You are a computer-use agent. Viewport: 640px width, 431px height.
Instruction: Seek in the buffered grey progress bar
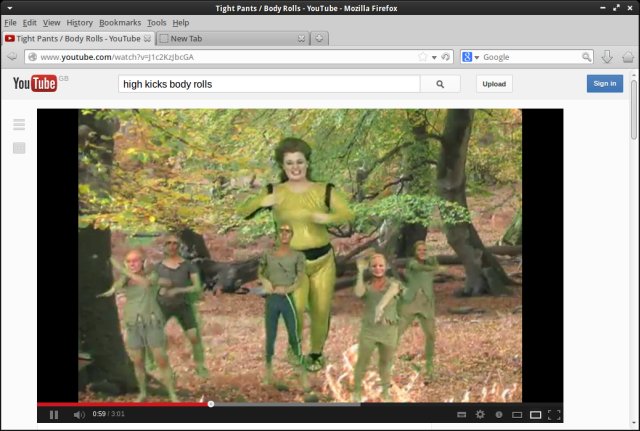[x=286, y=404]
